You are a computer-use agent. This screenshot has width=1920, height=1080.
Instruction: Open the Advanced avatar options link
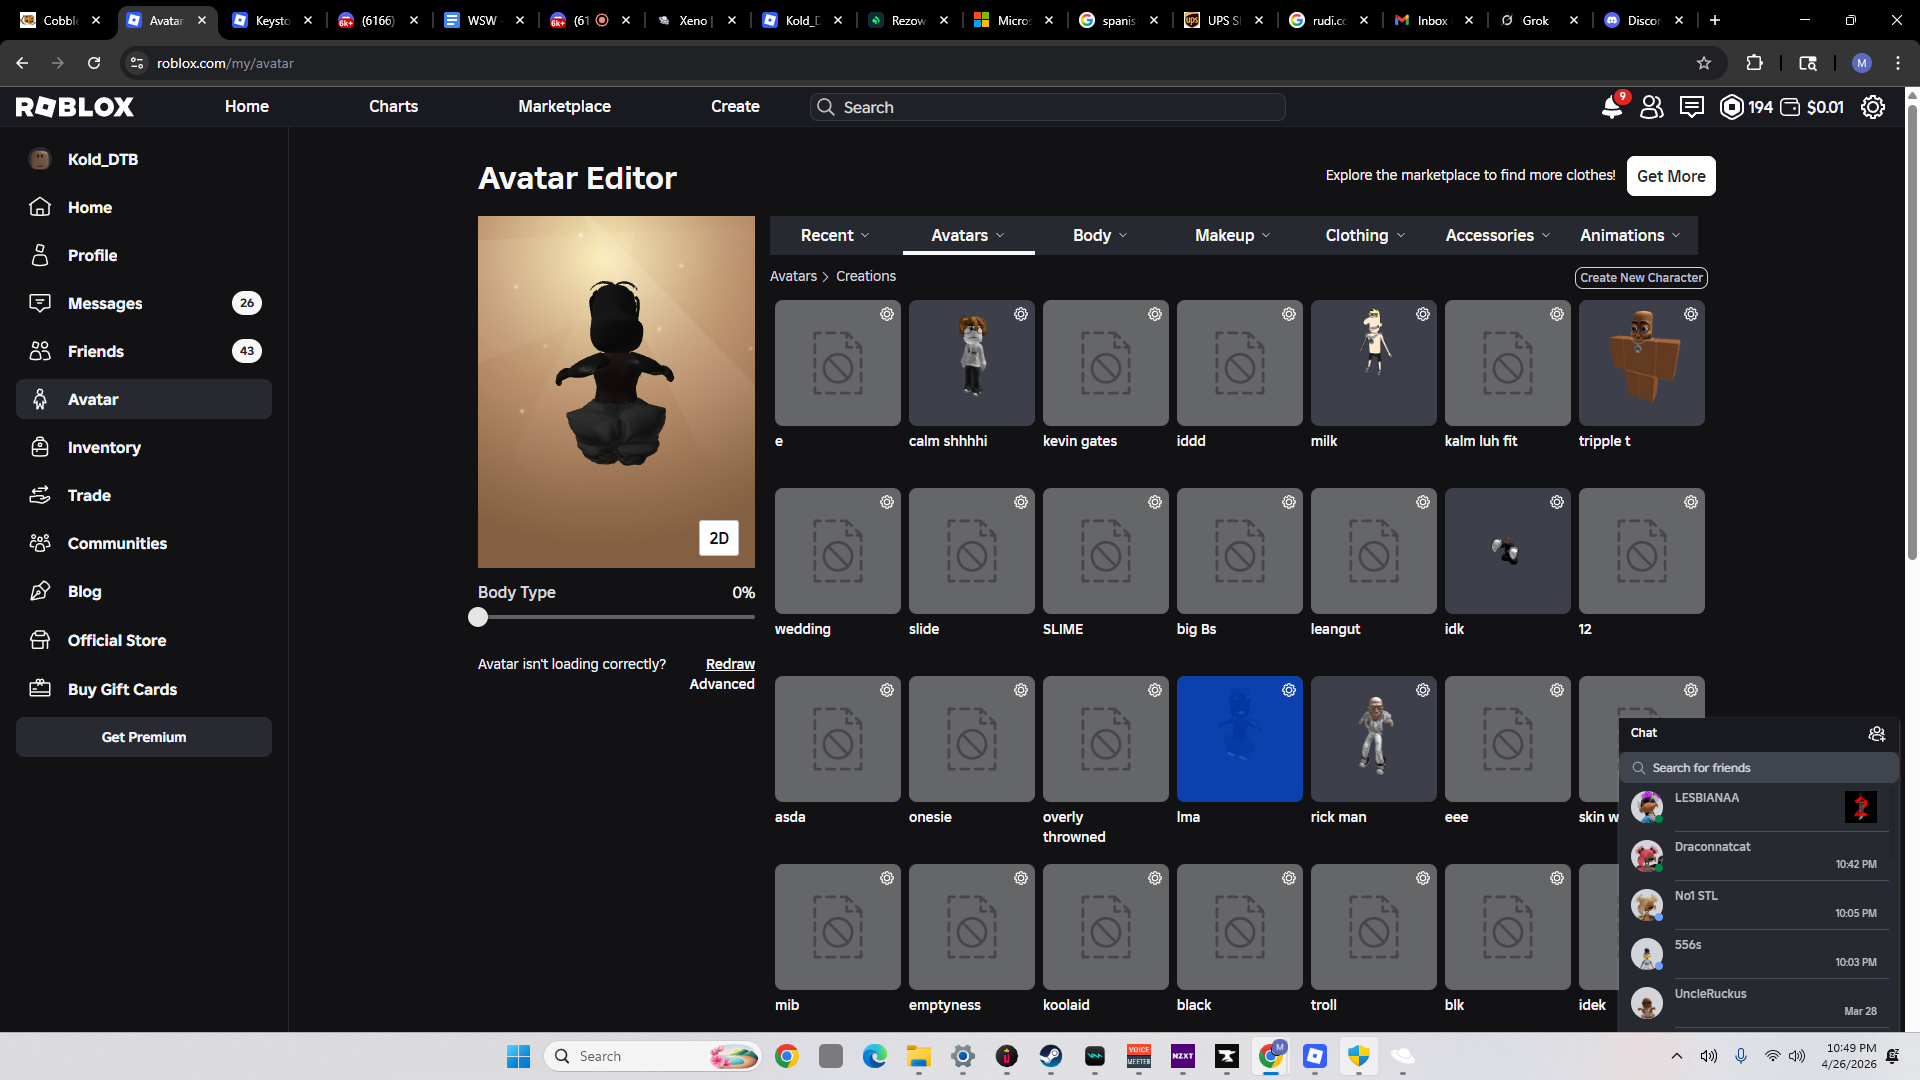point(722,684)
